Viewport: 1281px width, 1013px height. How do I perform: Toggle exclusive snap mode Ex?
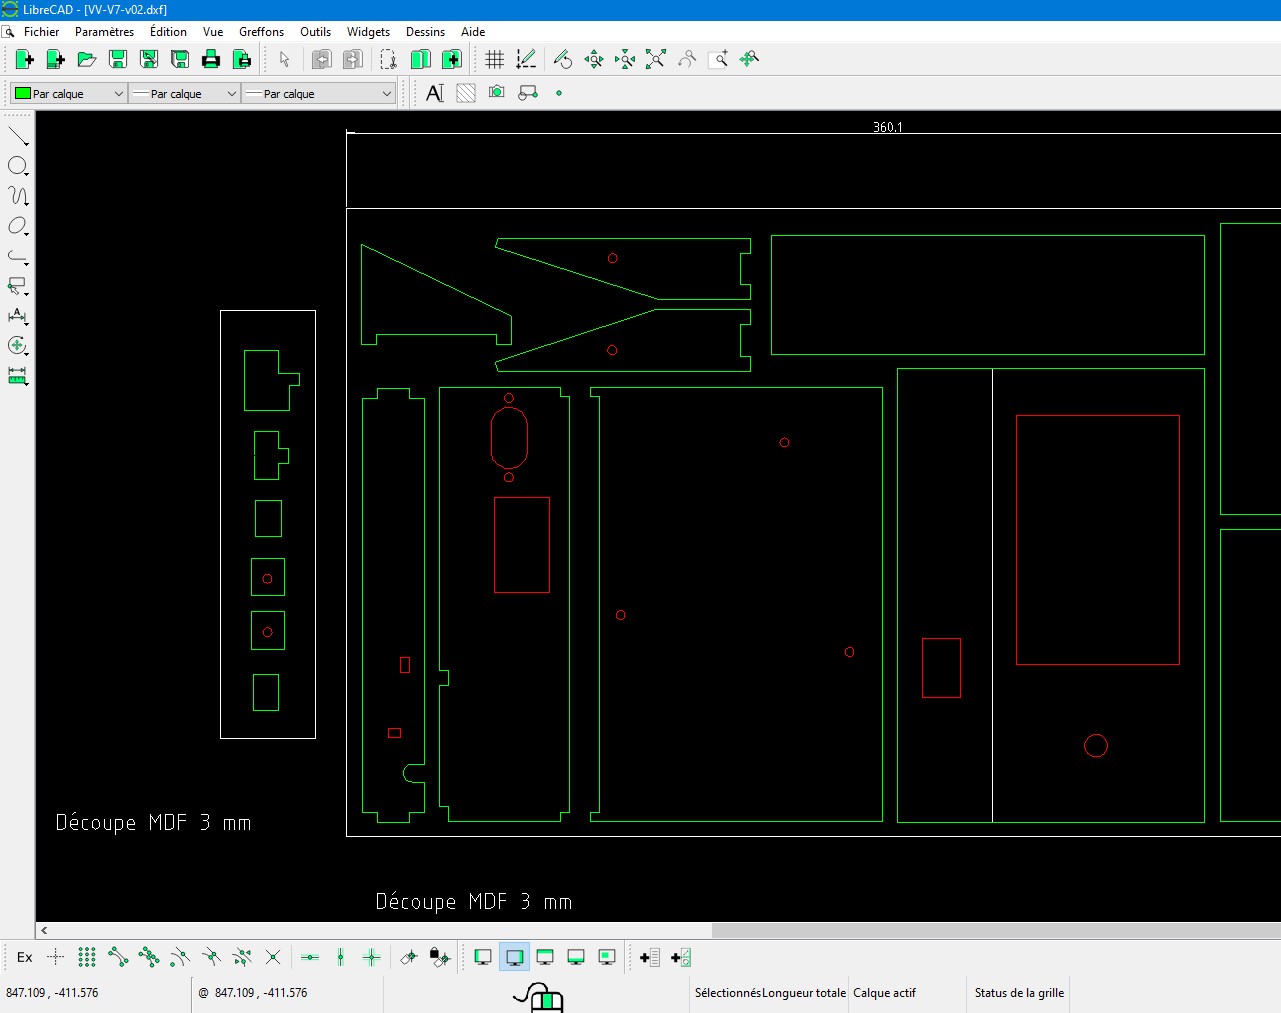[x=25, y=958]
